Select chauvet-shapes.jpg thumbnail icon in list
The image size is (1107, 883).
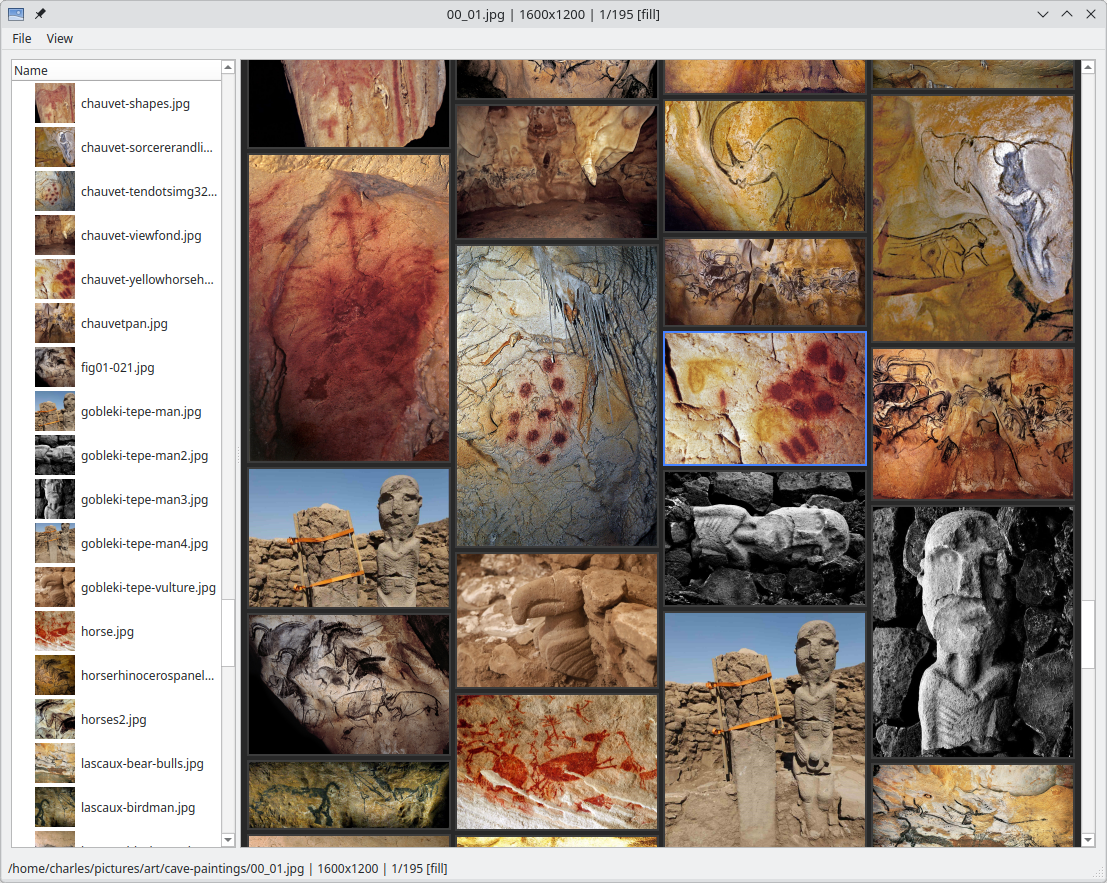click(x=55, y=103)
